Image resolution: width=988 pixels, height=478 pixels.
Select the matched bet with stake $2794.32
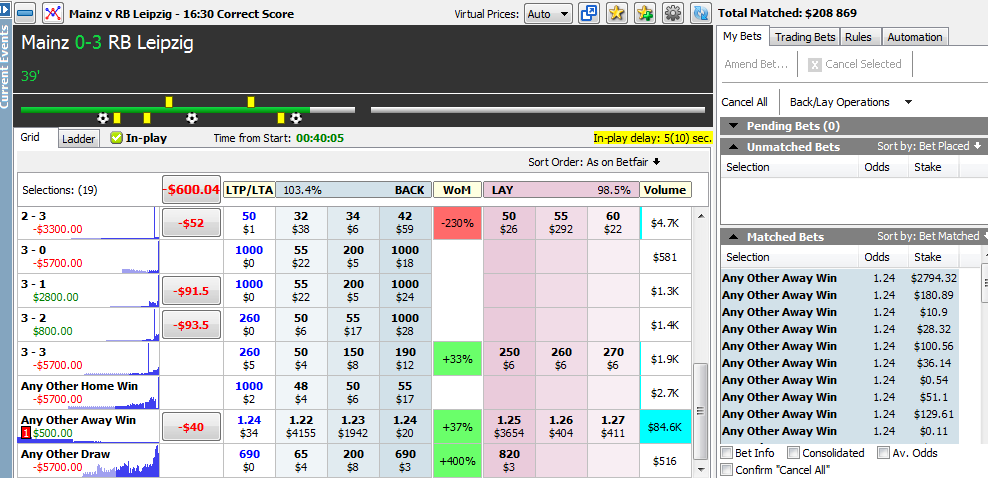pos(840,278)
